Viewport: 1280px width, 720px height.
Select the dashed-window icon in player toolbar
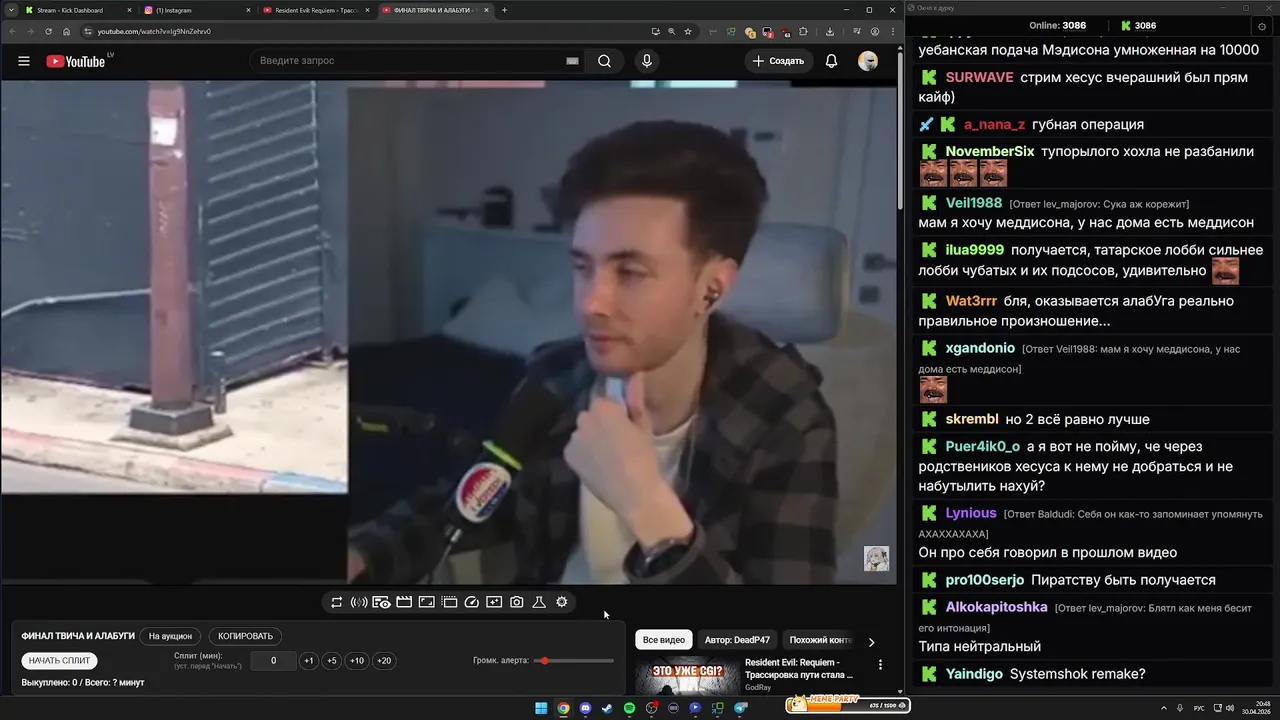[449, 602]
